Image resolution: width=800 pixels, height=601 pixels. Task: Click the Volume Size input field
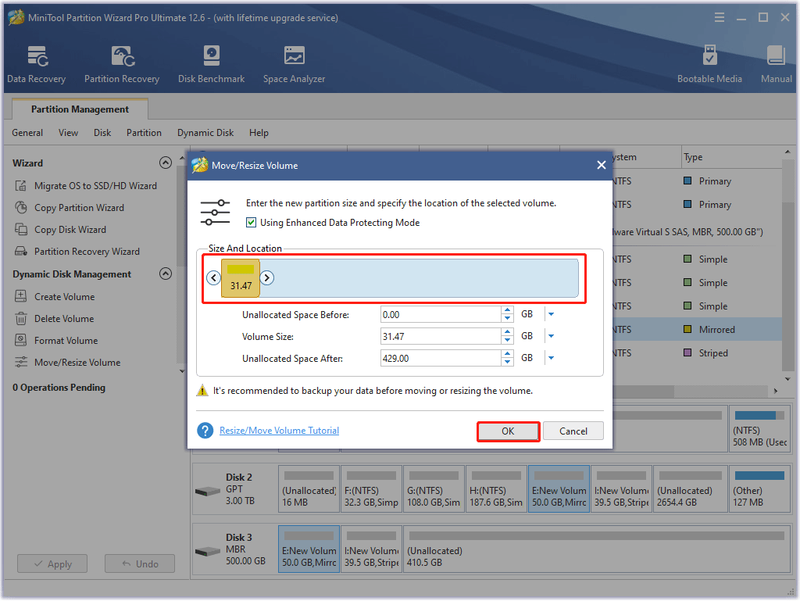tap(441, 336)
